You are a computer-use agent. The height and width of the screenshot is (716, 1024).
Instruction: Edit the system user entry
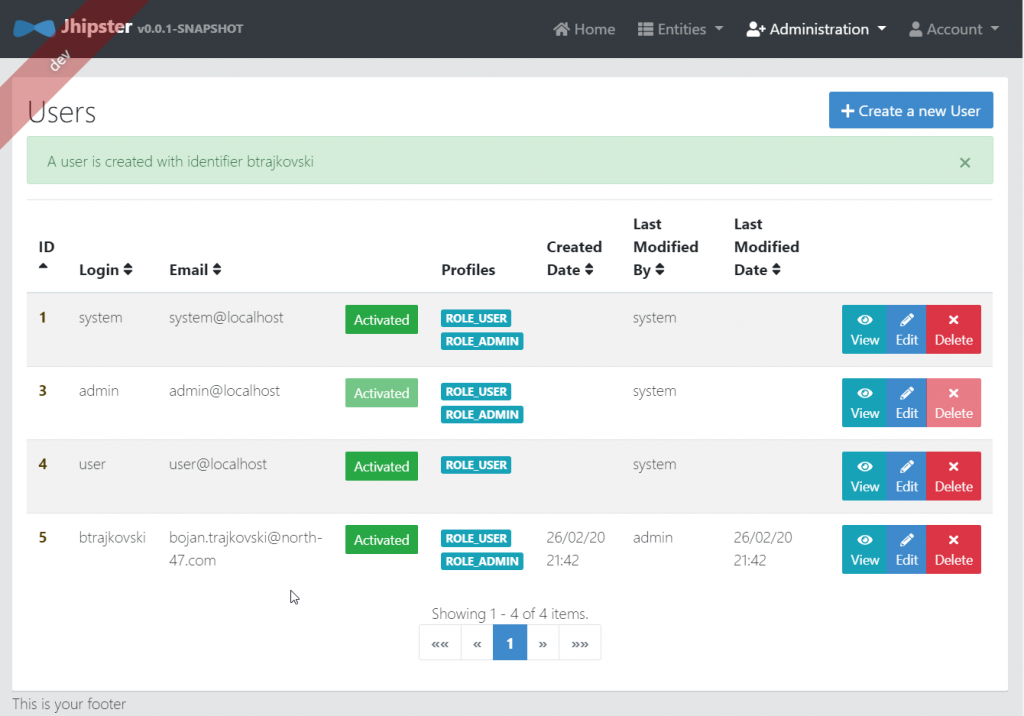pos(906,329)
